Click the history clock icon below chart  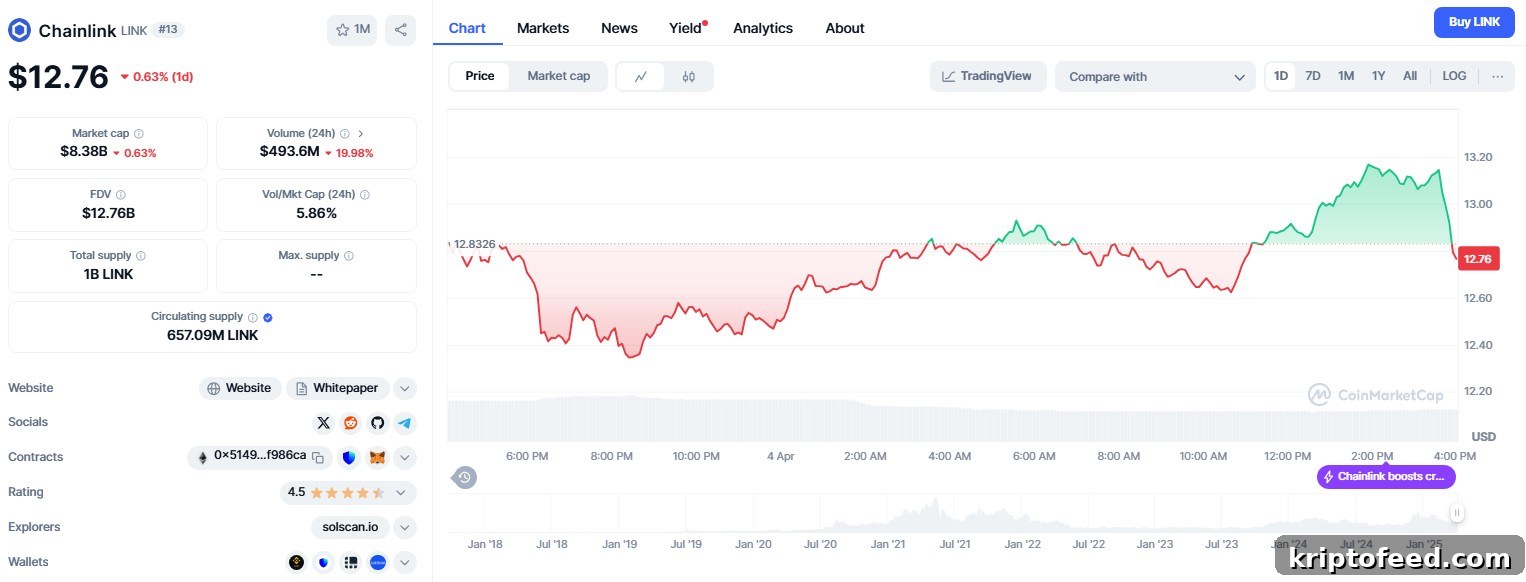point(464,478)
